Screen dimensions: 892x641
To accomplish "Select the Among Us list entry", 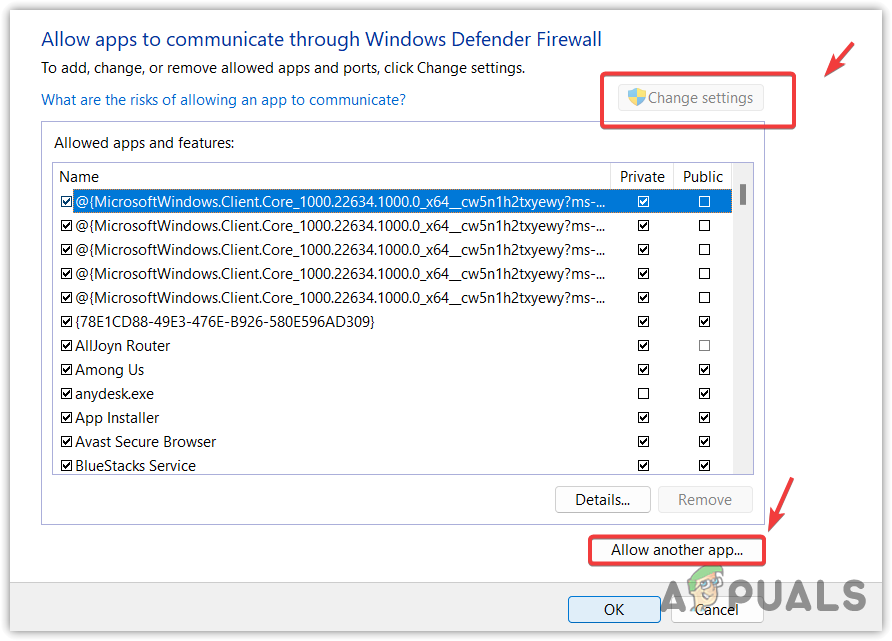I will (x=110, y=370).
